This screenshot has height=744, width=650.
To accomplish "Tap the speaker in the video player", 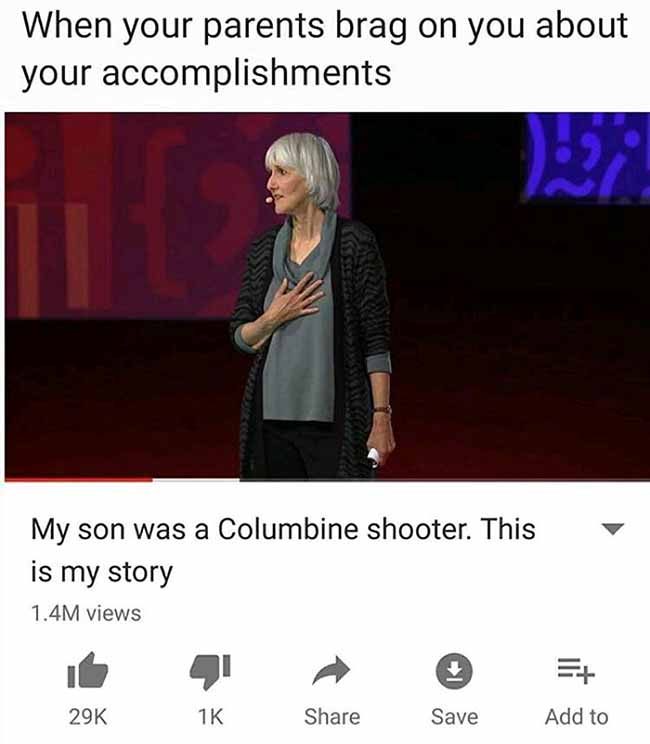I will (x=313, y=304).
